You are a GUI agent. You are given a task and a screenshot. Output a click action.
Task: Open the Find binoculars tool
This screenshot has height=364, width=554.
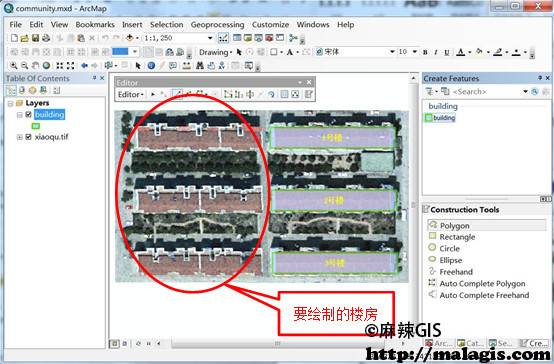pos(200,65)
